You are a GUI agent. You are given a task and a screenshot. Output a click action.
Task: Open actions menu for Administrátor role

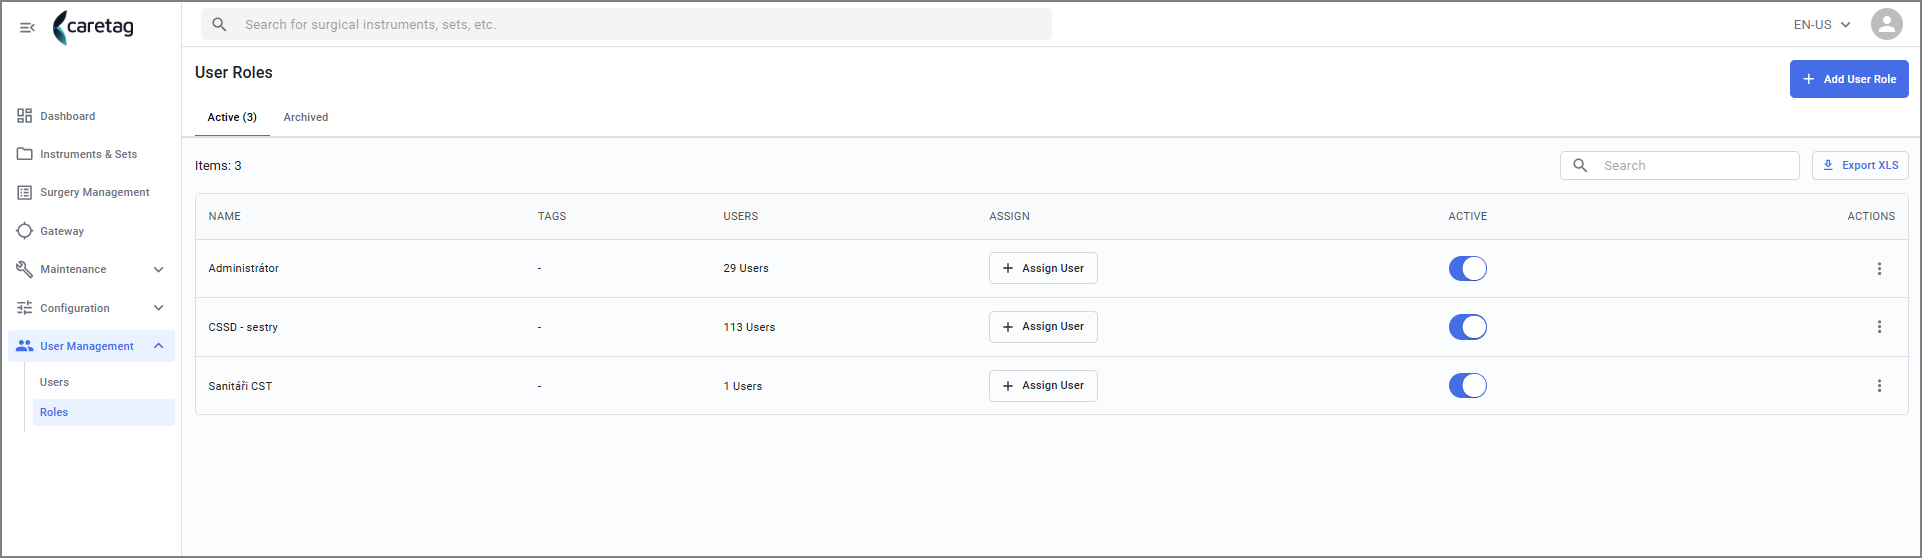(1879, 269)
